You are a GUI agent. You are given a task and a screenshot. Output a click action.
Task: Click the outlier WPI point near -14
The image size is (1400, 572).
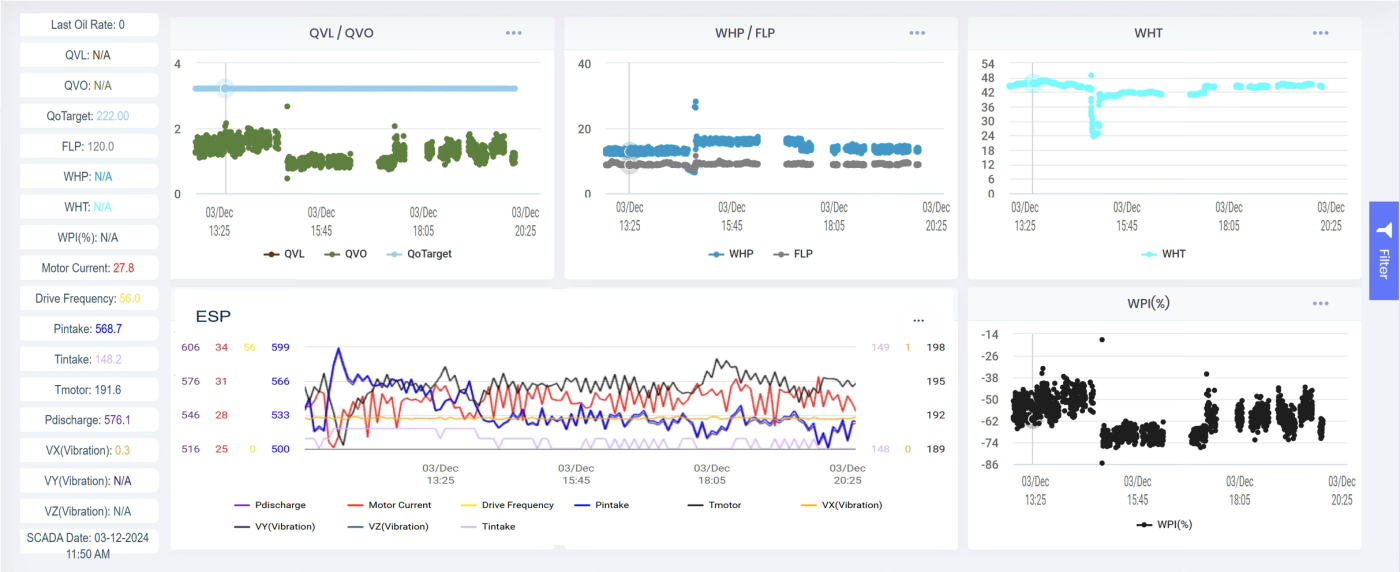click(x=1102, y=339)
